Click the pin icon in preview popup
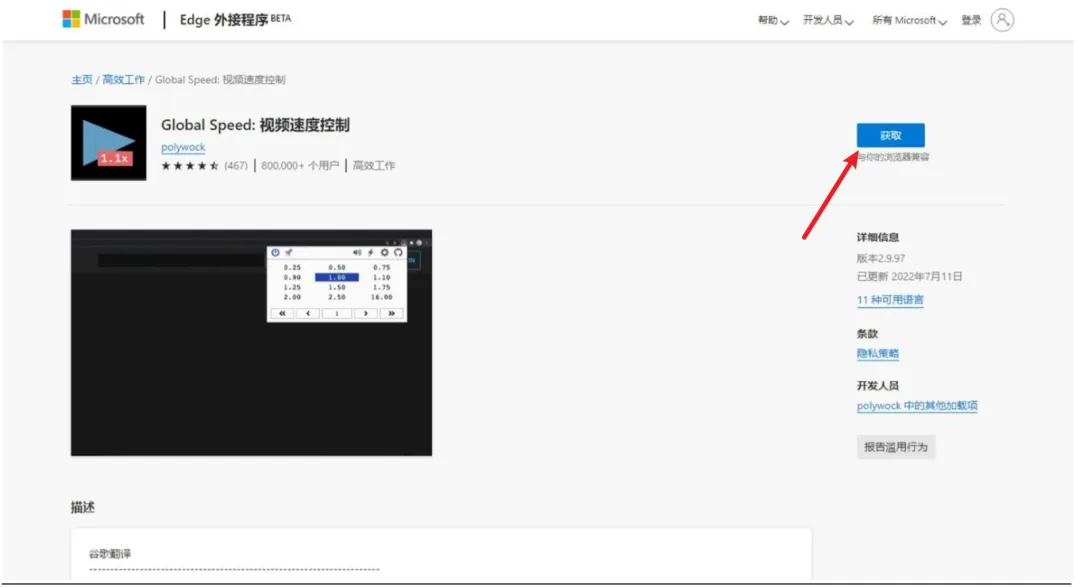This screenshot has height=588, width=1080. tap(289, 253)
